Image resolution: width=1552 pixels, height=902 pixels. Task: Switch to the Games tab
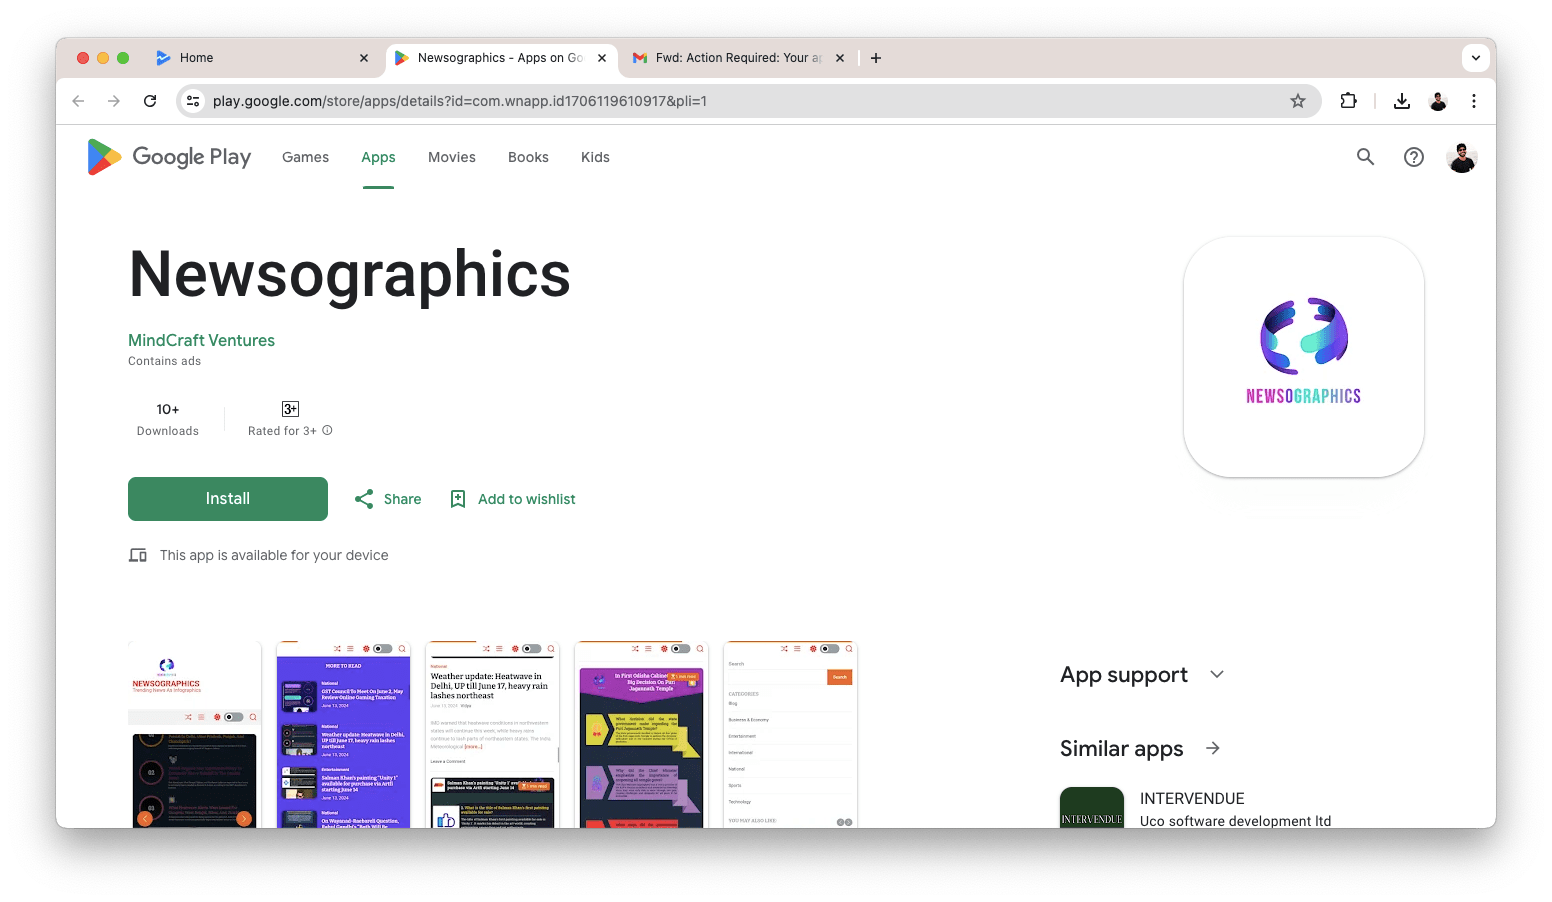pos(305,157)
